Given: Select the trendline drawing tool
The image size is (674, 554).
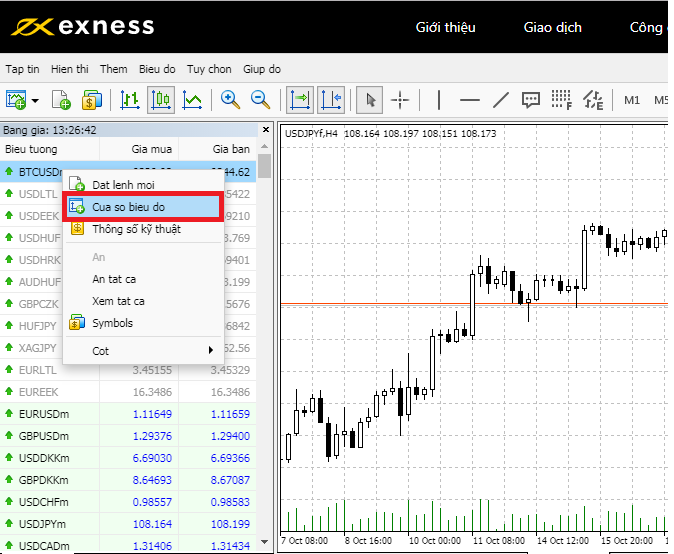Looking at the screenshot, I should (x=501, y=100).
